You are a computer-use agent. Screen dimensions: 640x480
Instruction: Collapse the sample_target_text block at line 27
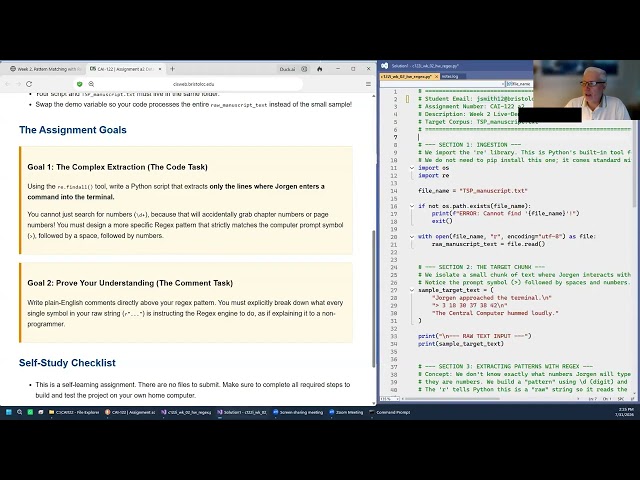pos(412,290)
